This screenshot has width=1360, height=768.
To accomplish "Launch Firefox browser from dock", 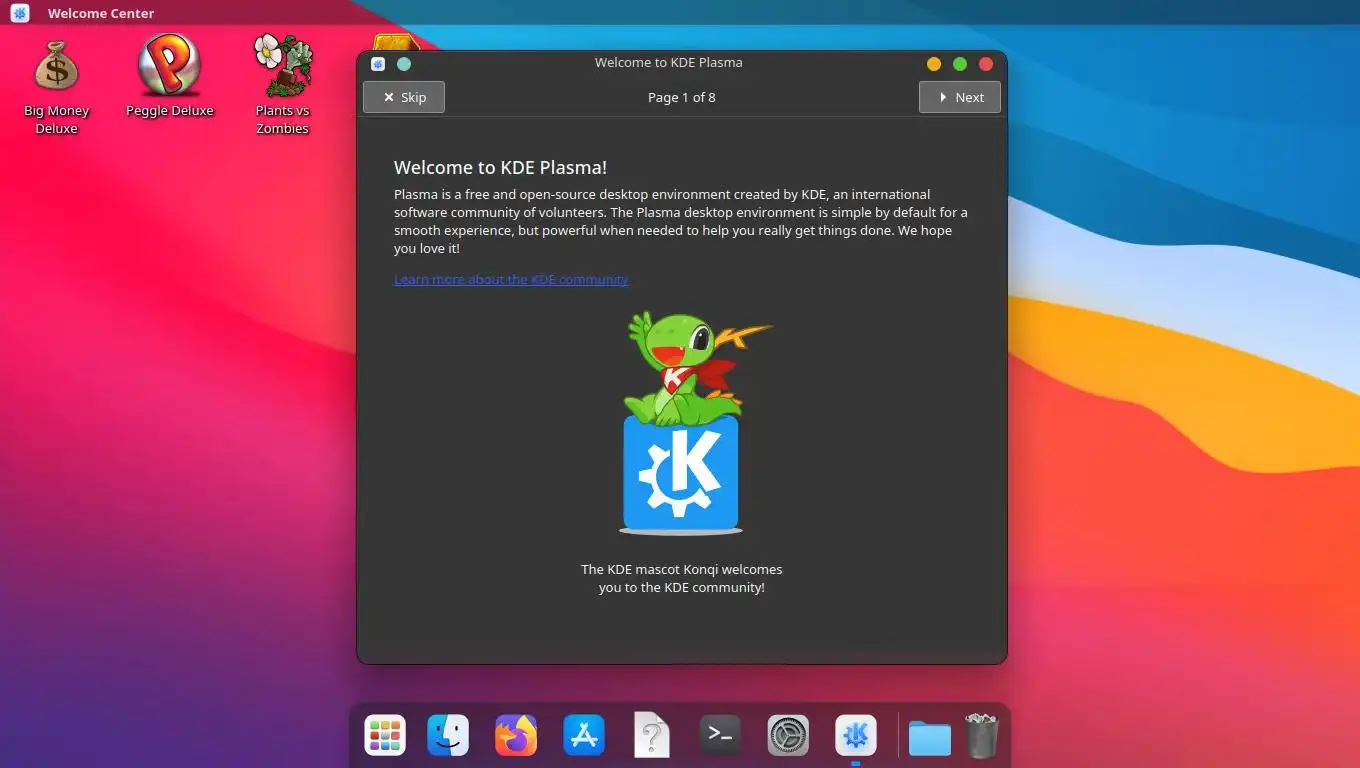I will (516, 736).
